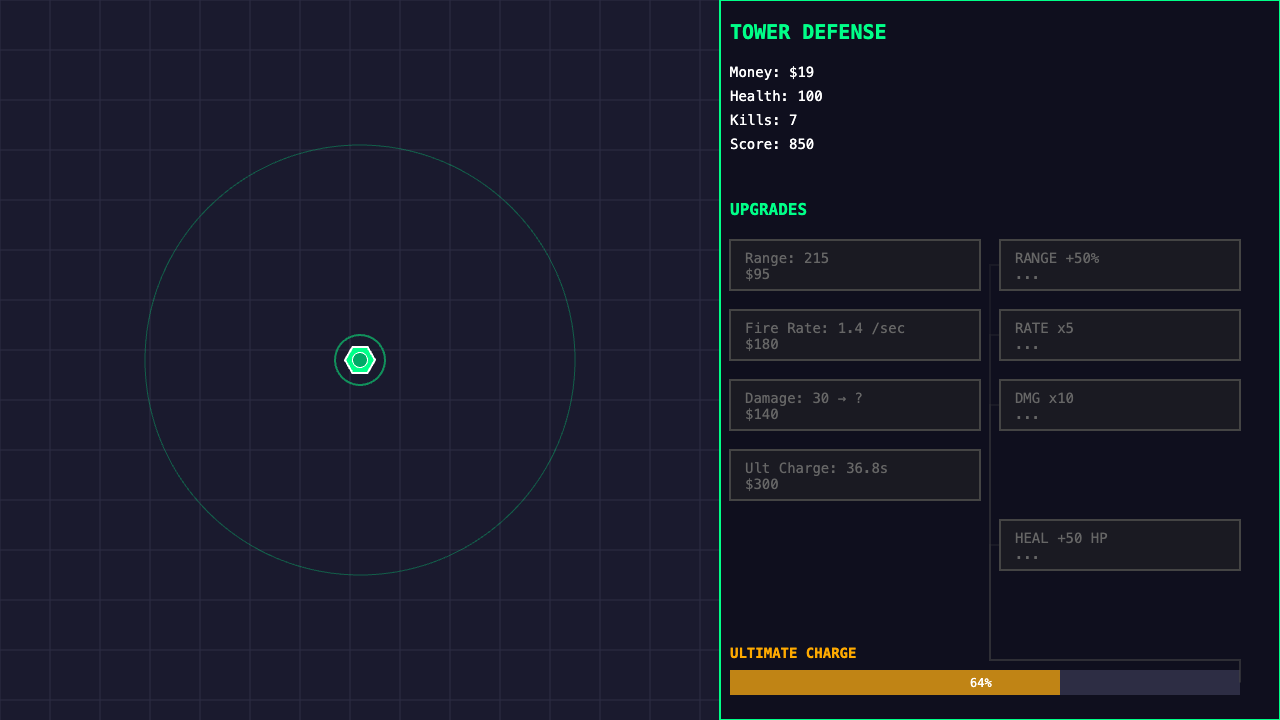This screenshot has height=720, width=1280.
Task: Purchase the Damage upgrade for $140
Action: 854,404
